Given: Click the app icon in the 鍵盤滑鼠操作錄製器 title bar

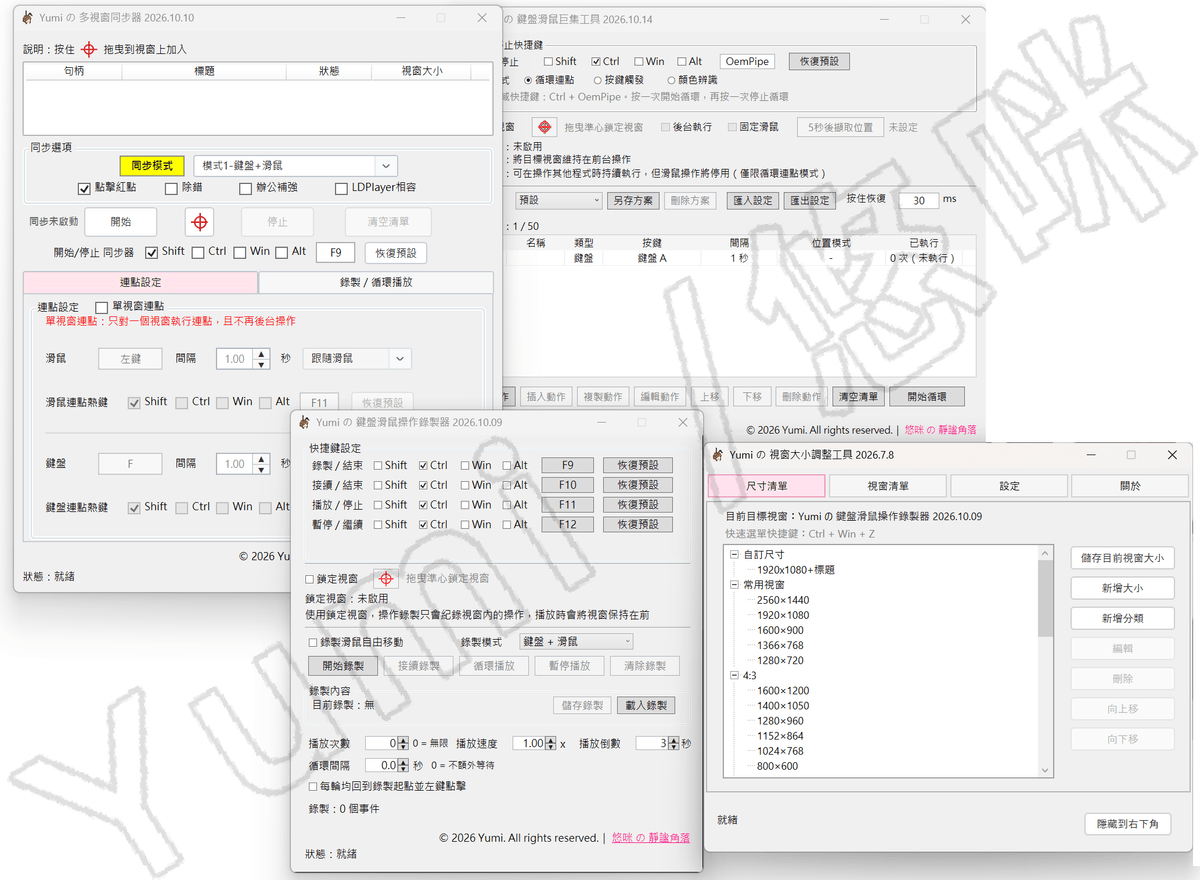Looking at the screenshot, I should tap(304, 423).
